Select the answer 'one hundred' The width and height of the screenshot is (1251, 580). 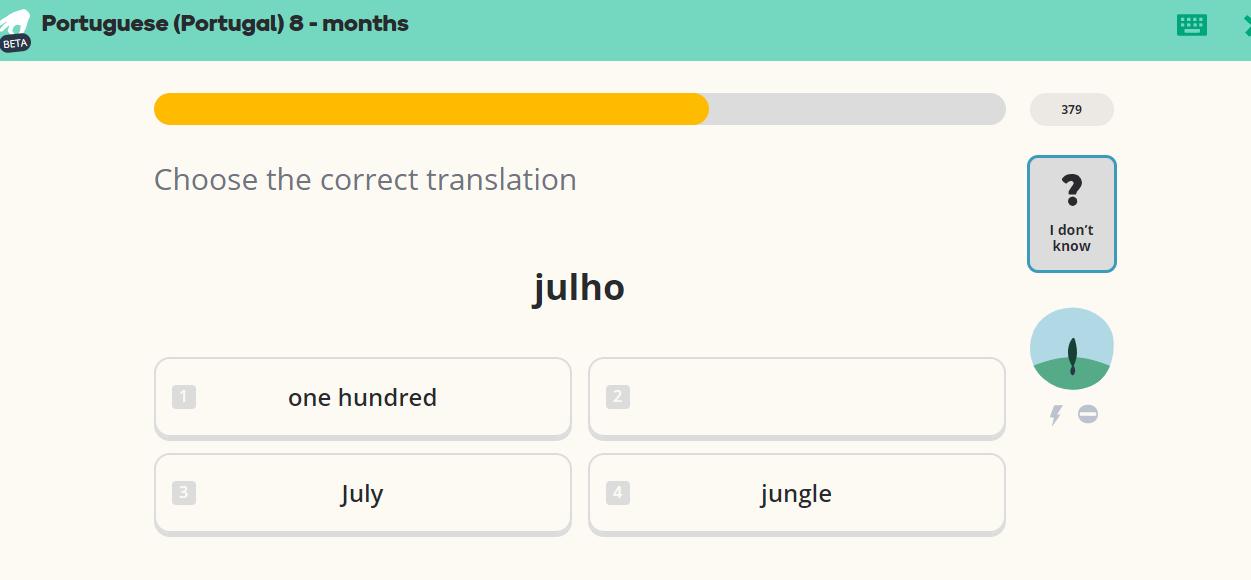[362, 398]
